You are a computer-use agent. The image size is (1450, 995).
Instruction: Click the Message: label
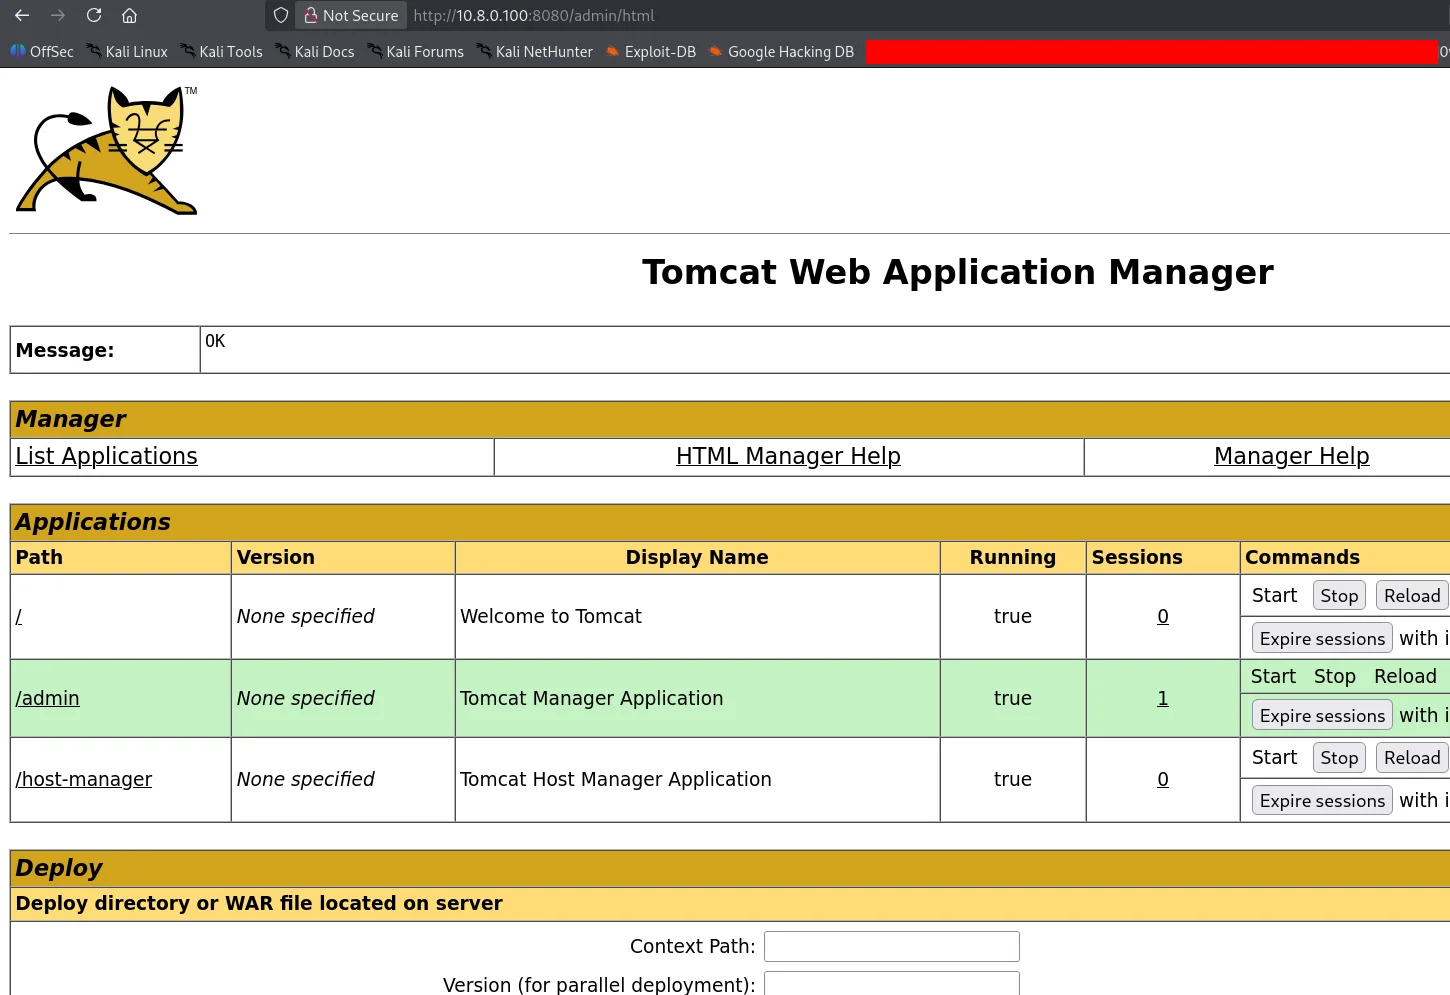(x=65, y=350)
